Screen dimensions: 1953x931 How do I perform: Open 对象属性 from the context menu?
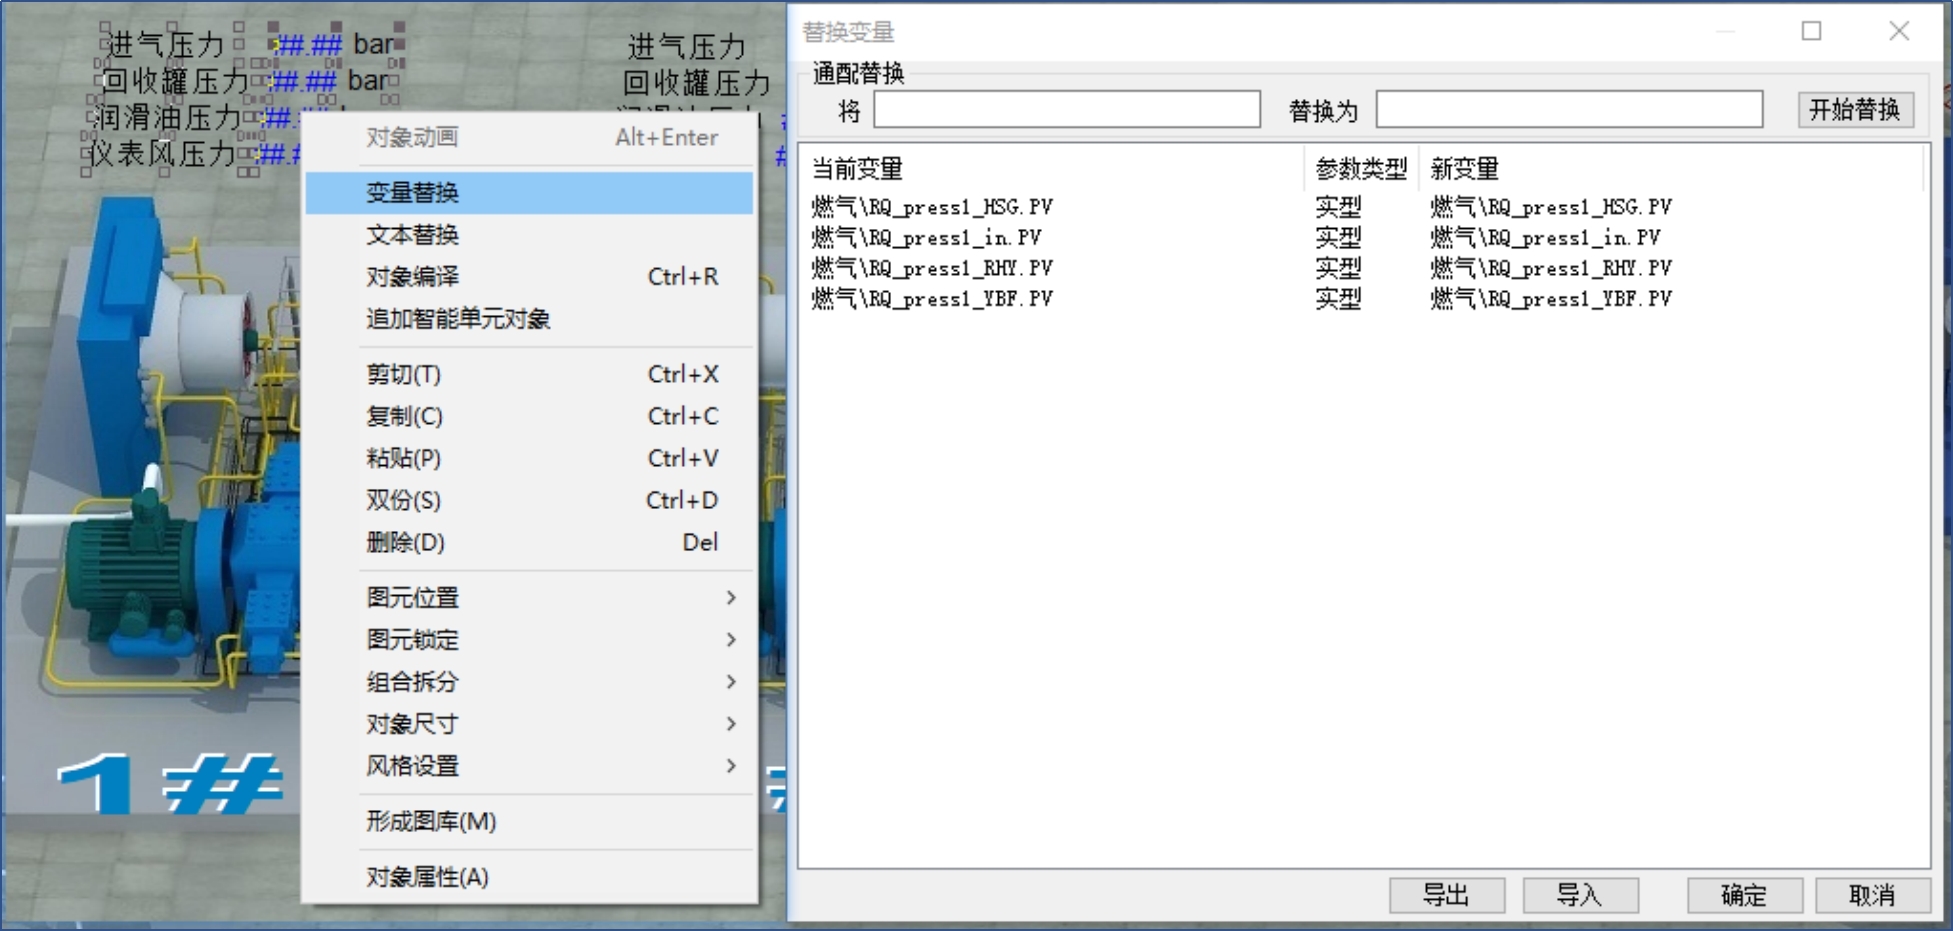(x=427, y=876)
